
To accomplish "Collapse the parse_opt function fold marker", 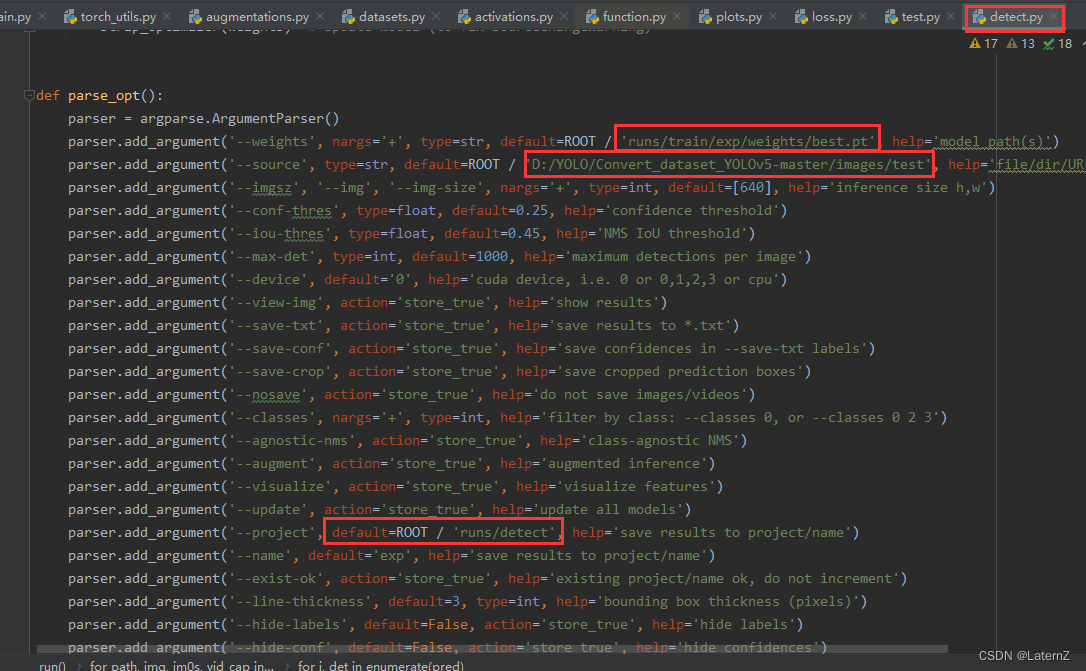I will click(x=29, y=96).
